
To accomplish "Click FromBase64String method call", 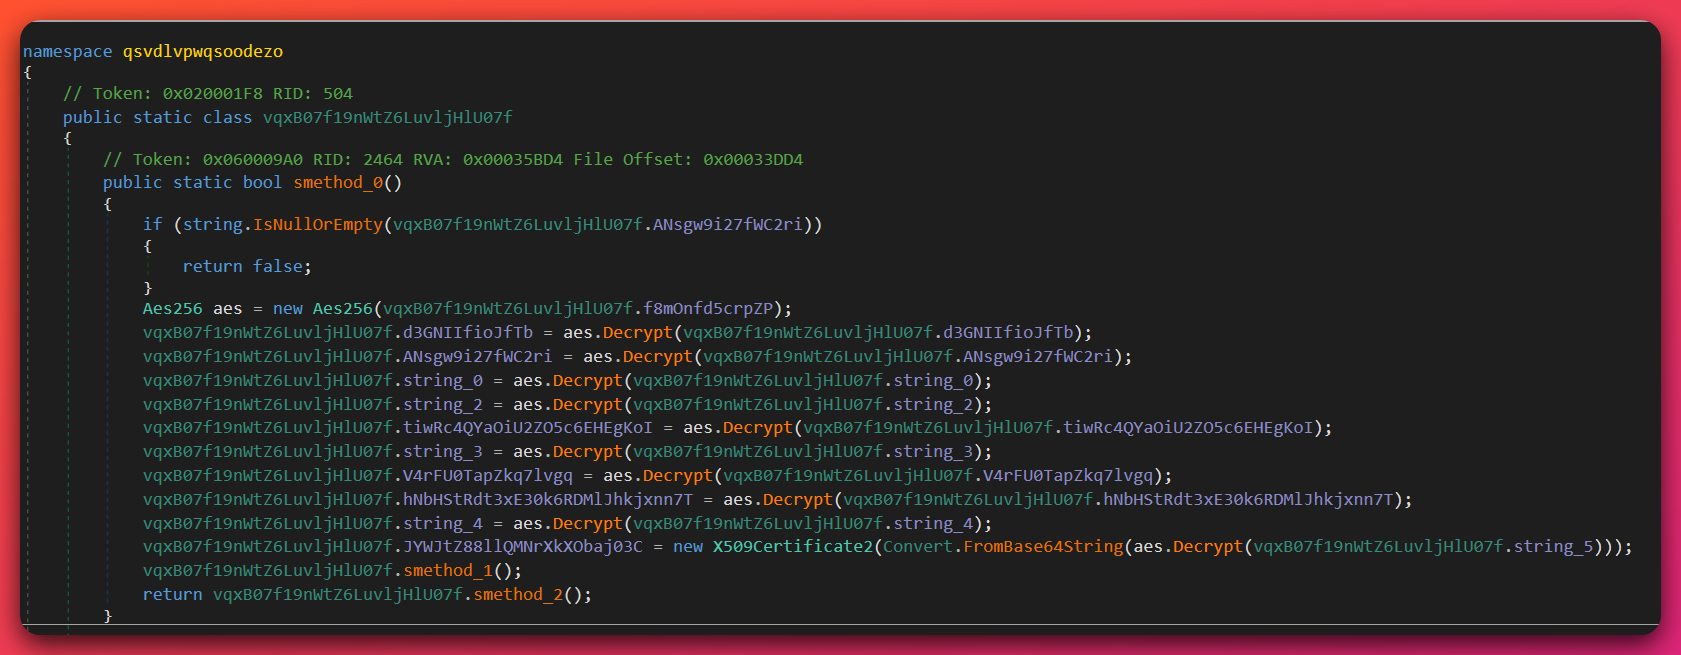I will point(1043,546).
